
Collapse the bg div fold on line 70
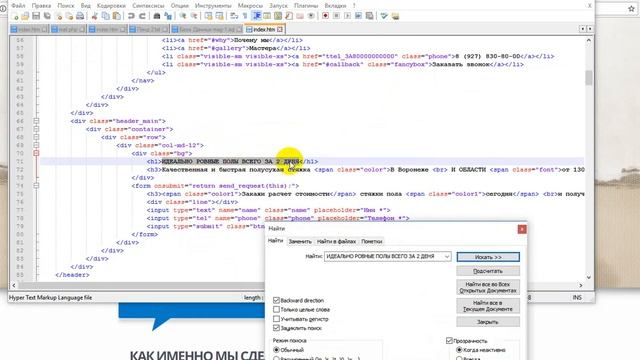click(x=36, y=153)
